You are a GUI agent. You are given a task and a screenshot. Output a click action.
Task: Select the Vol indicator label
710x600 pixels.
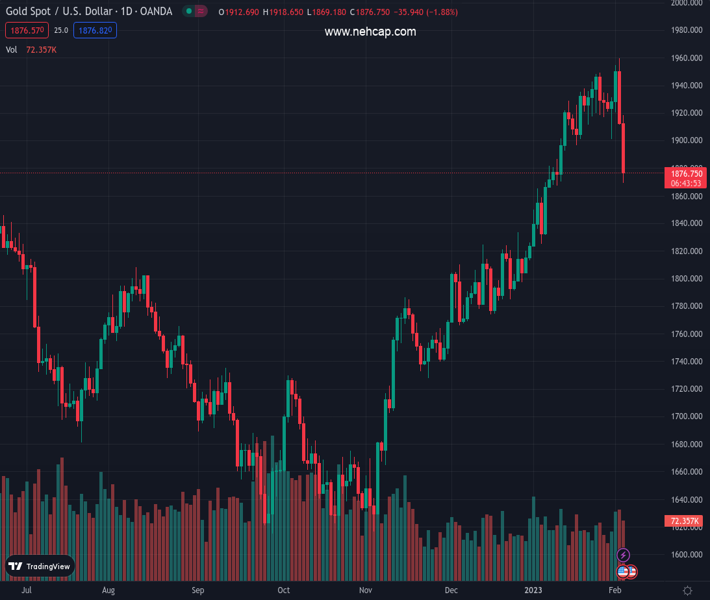pyautogui.click(x=12, y=49)
